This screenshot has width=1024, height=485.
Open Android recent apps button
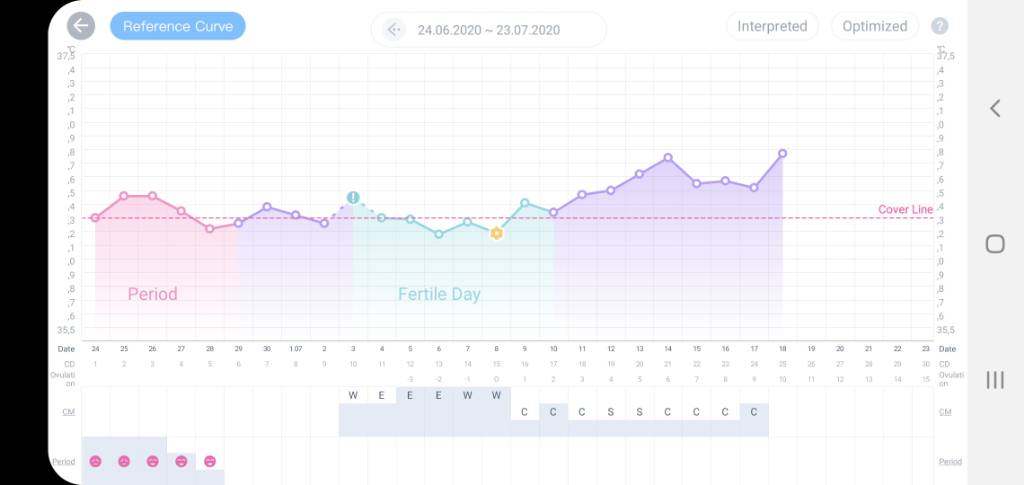[995, 379]
